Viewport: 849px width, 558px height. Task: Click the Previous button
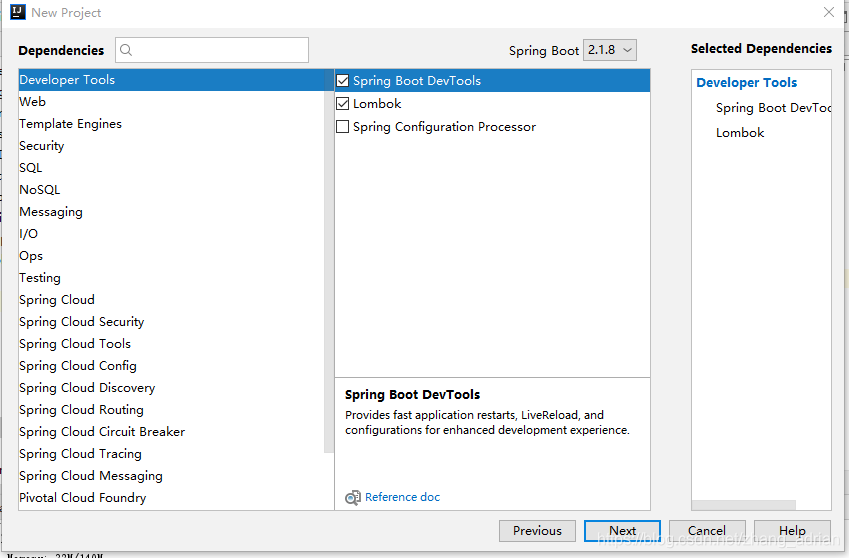(537, 530)
